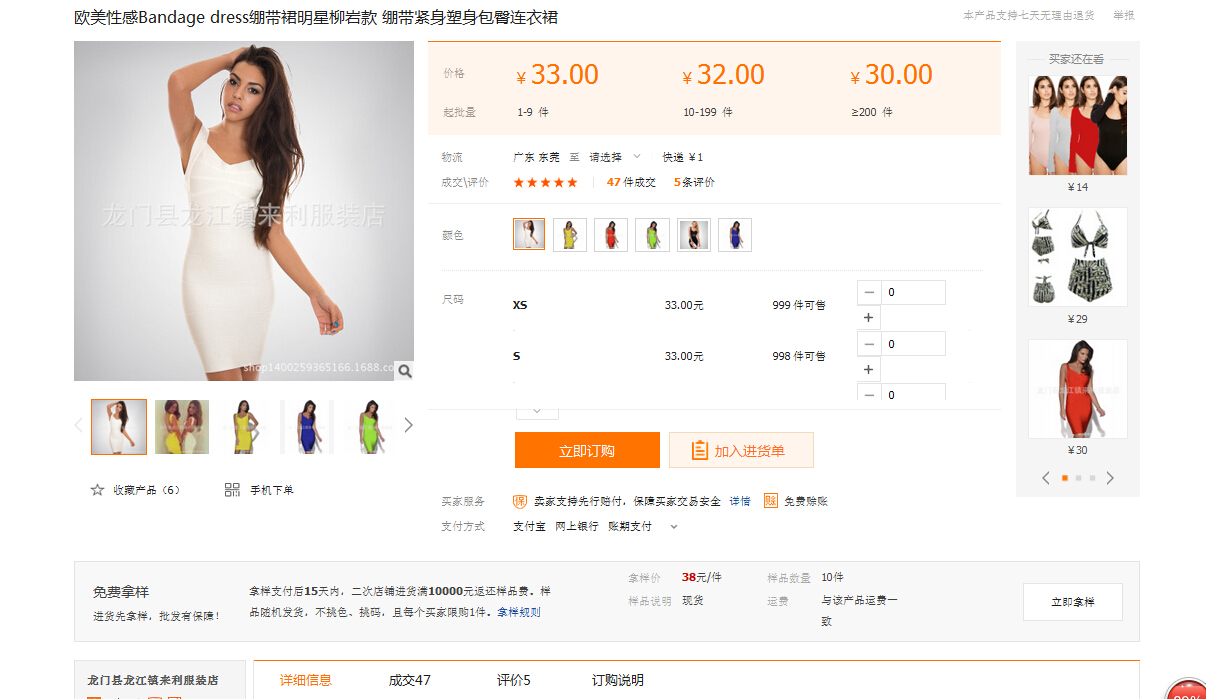This screenshot has height=699, width=1206.
Task: Click next arrow in thumbnail gallery
Action: coord(408,425)
